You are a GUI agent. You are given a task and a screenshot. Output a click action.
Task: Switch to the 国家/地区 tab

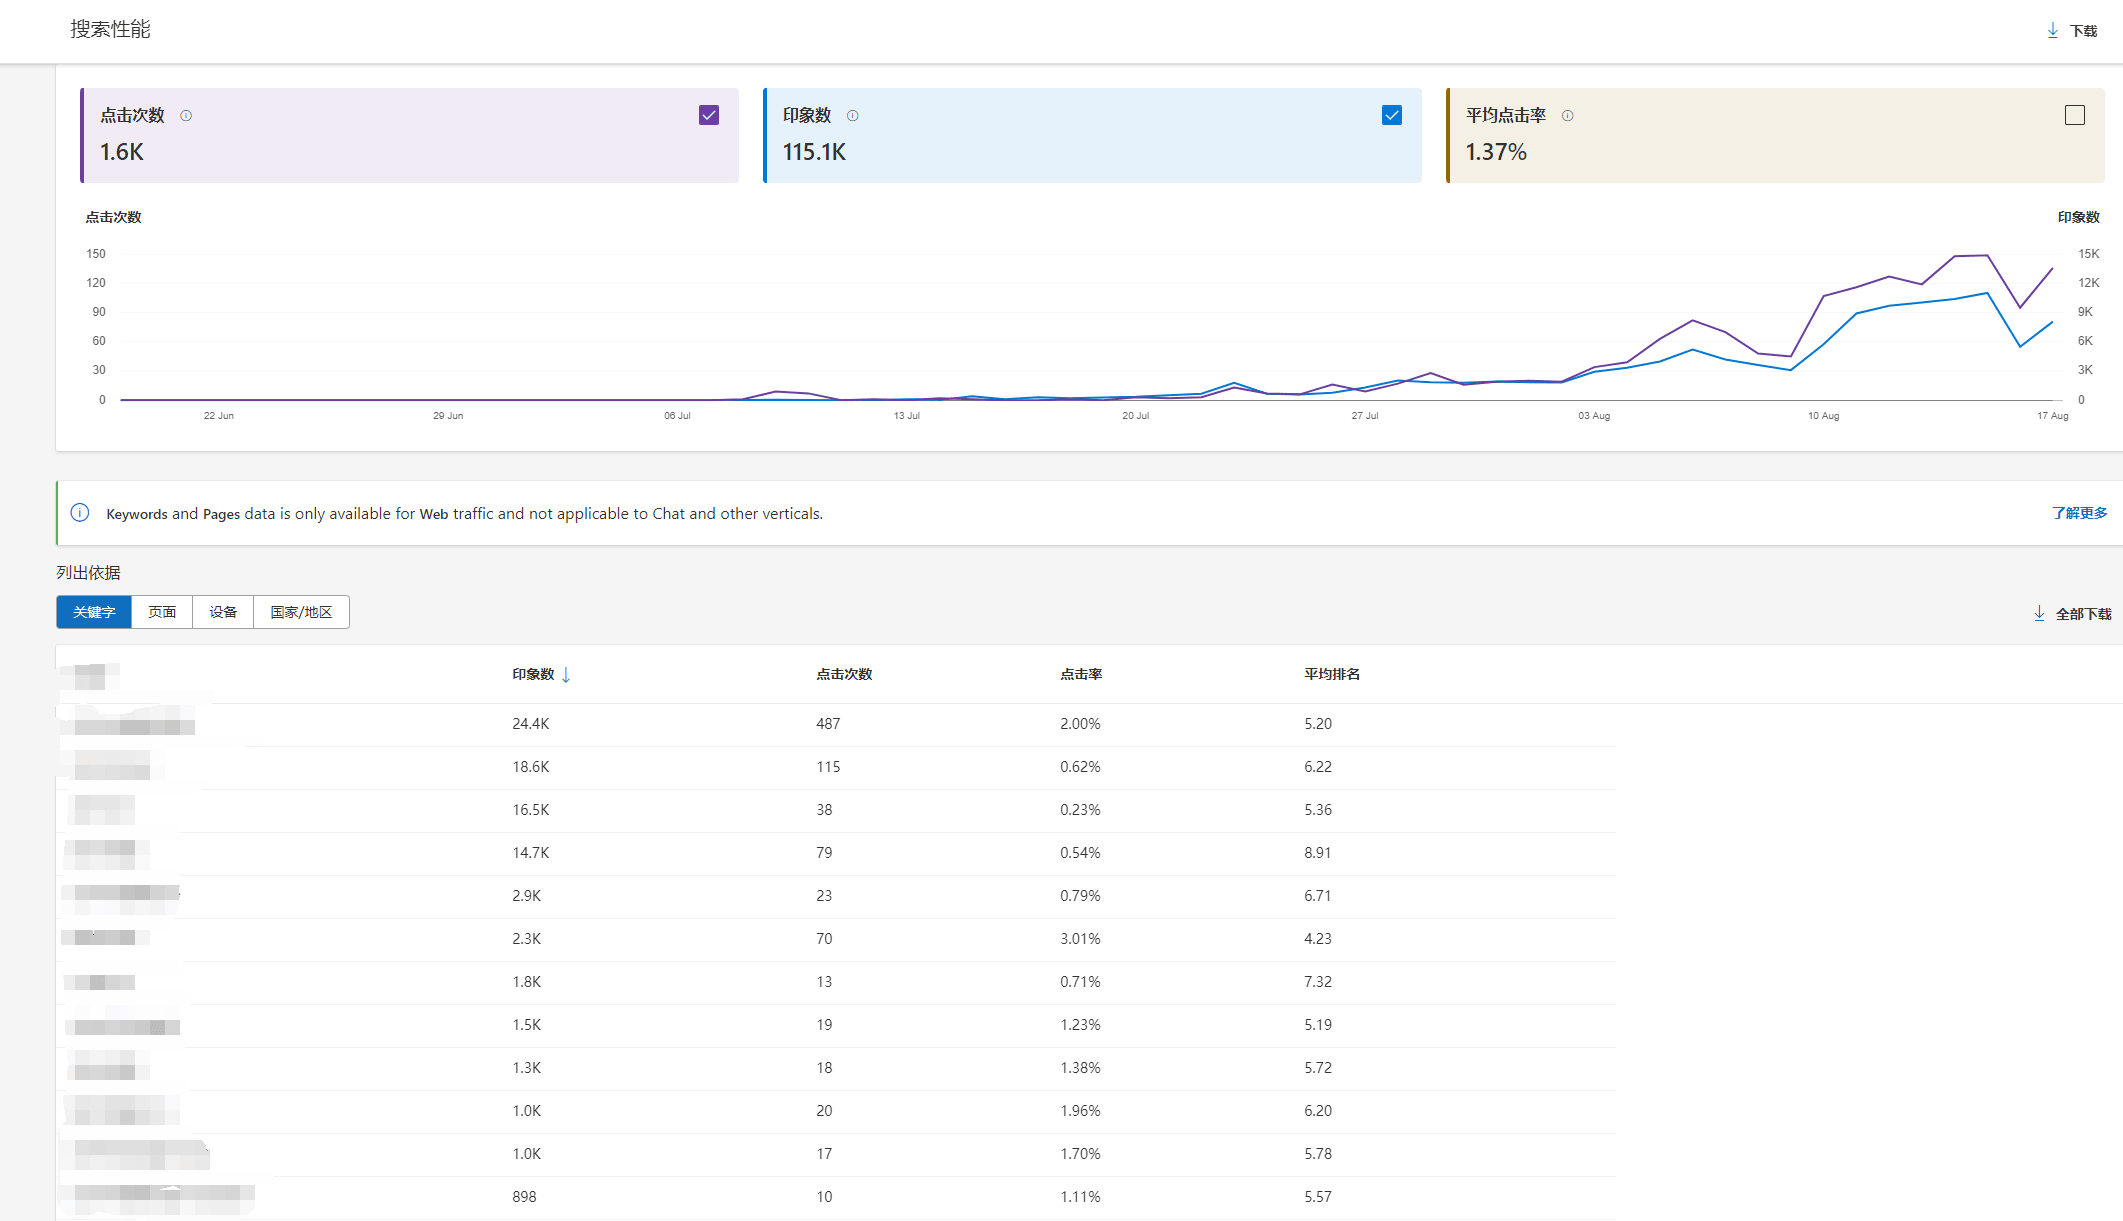(301, 612)
